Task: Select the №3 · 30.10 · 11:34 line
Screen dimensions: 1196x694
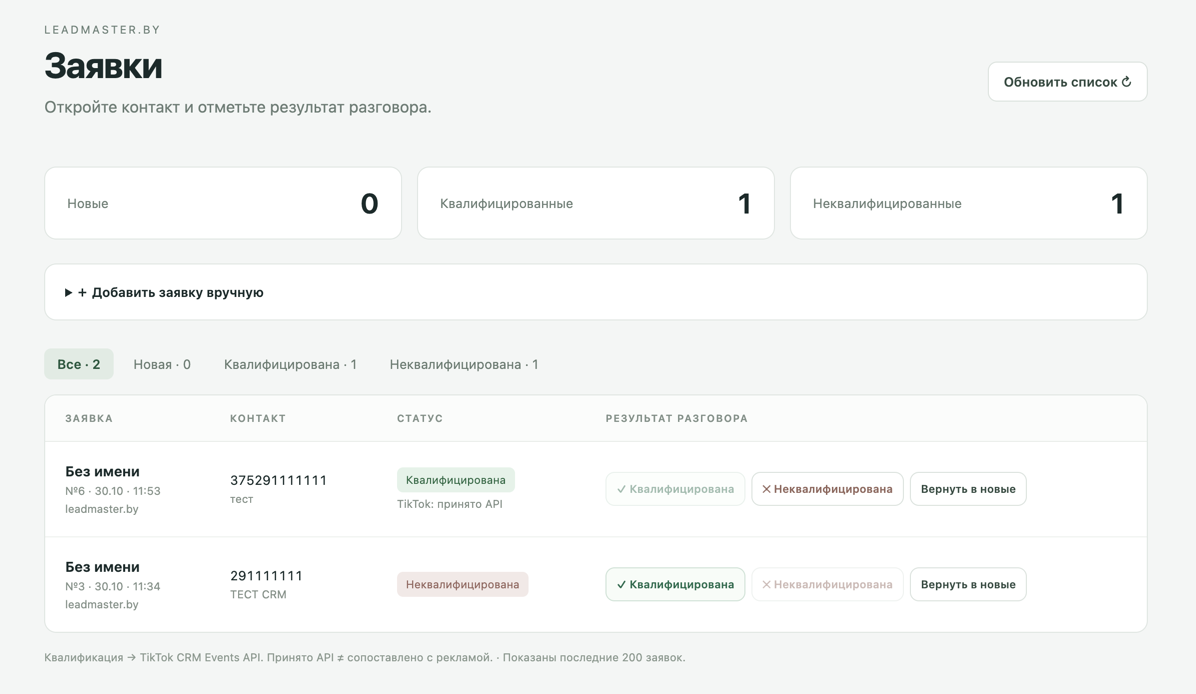Action: [x=112, y=586]
